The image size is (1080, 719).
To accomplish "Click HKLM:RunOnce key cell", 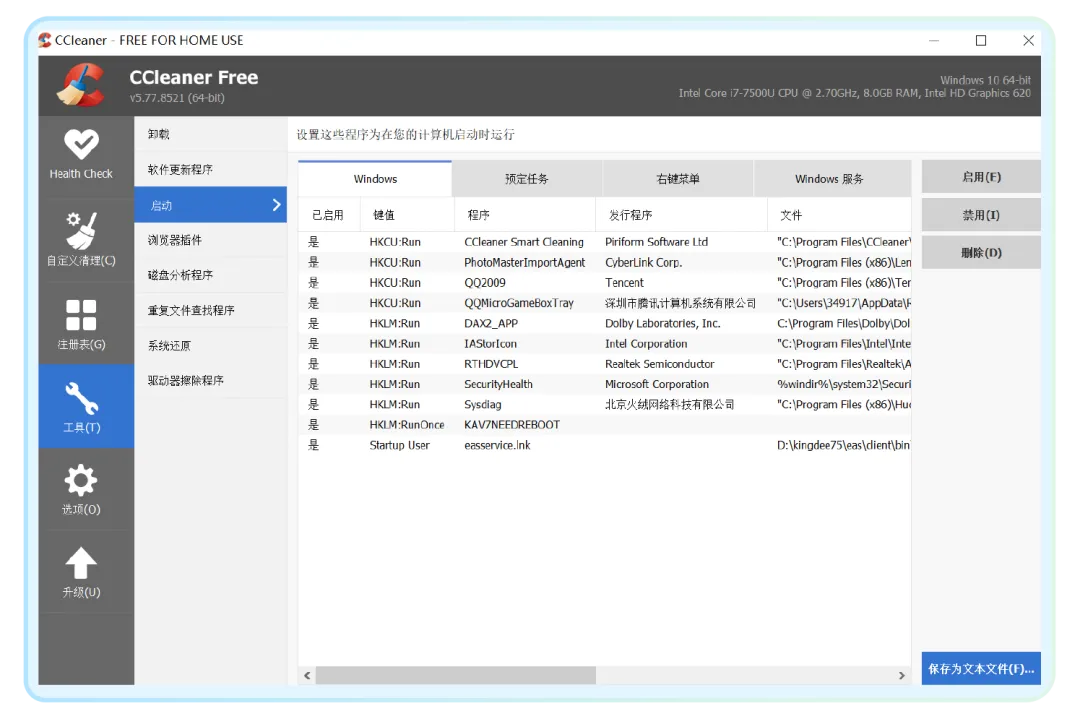I will 406,425.
